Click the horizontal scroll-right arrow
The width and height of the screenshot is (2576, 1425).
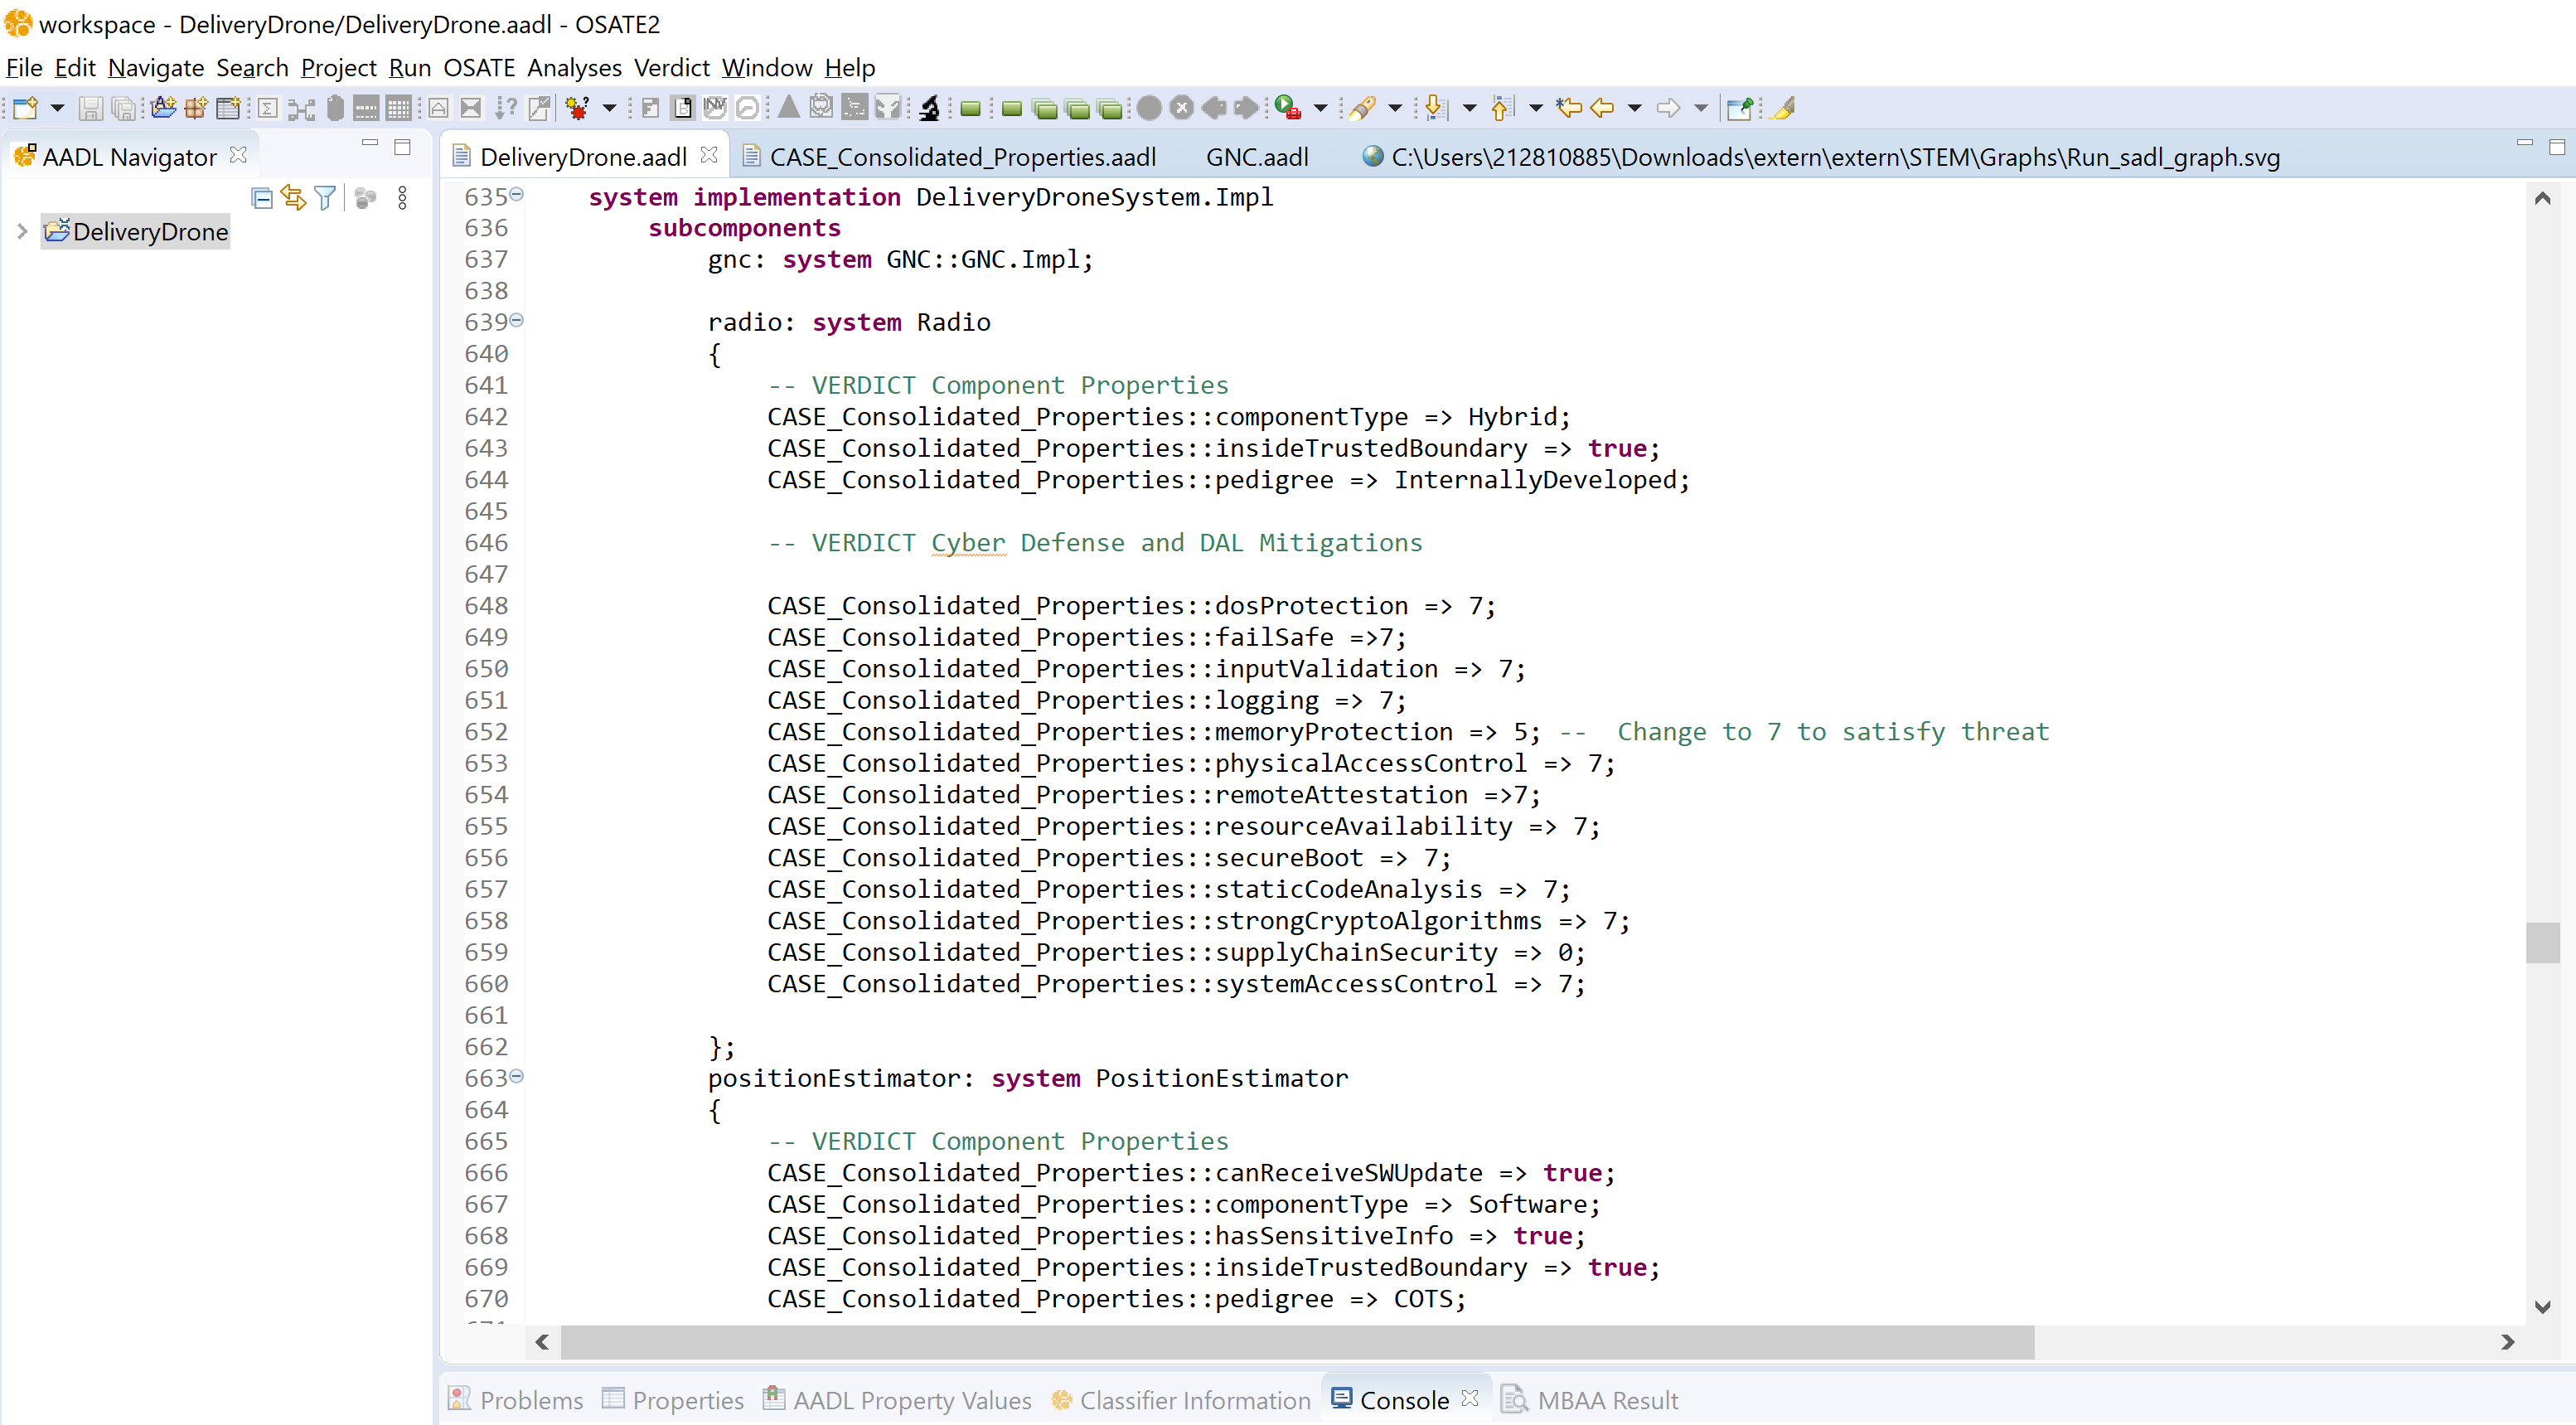[x=2508, y=1342]
